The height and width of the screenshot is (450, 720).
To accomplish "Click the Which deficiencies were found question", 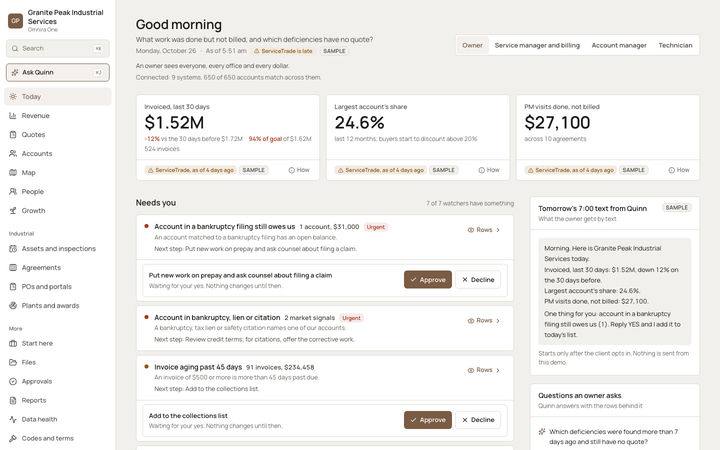I will tap(613, 437).
